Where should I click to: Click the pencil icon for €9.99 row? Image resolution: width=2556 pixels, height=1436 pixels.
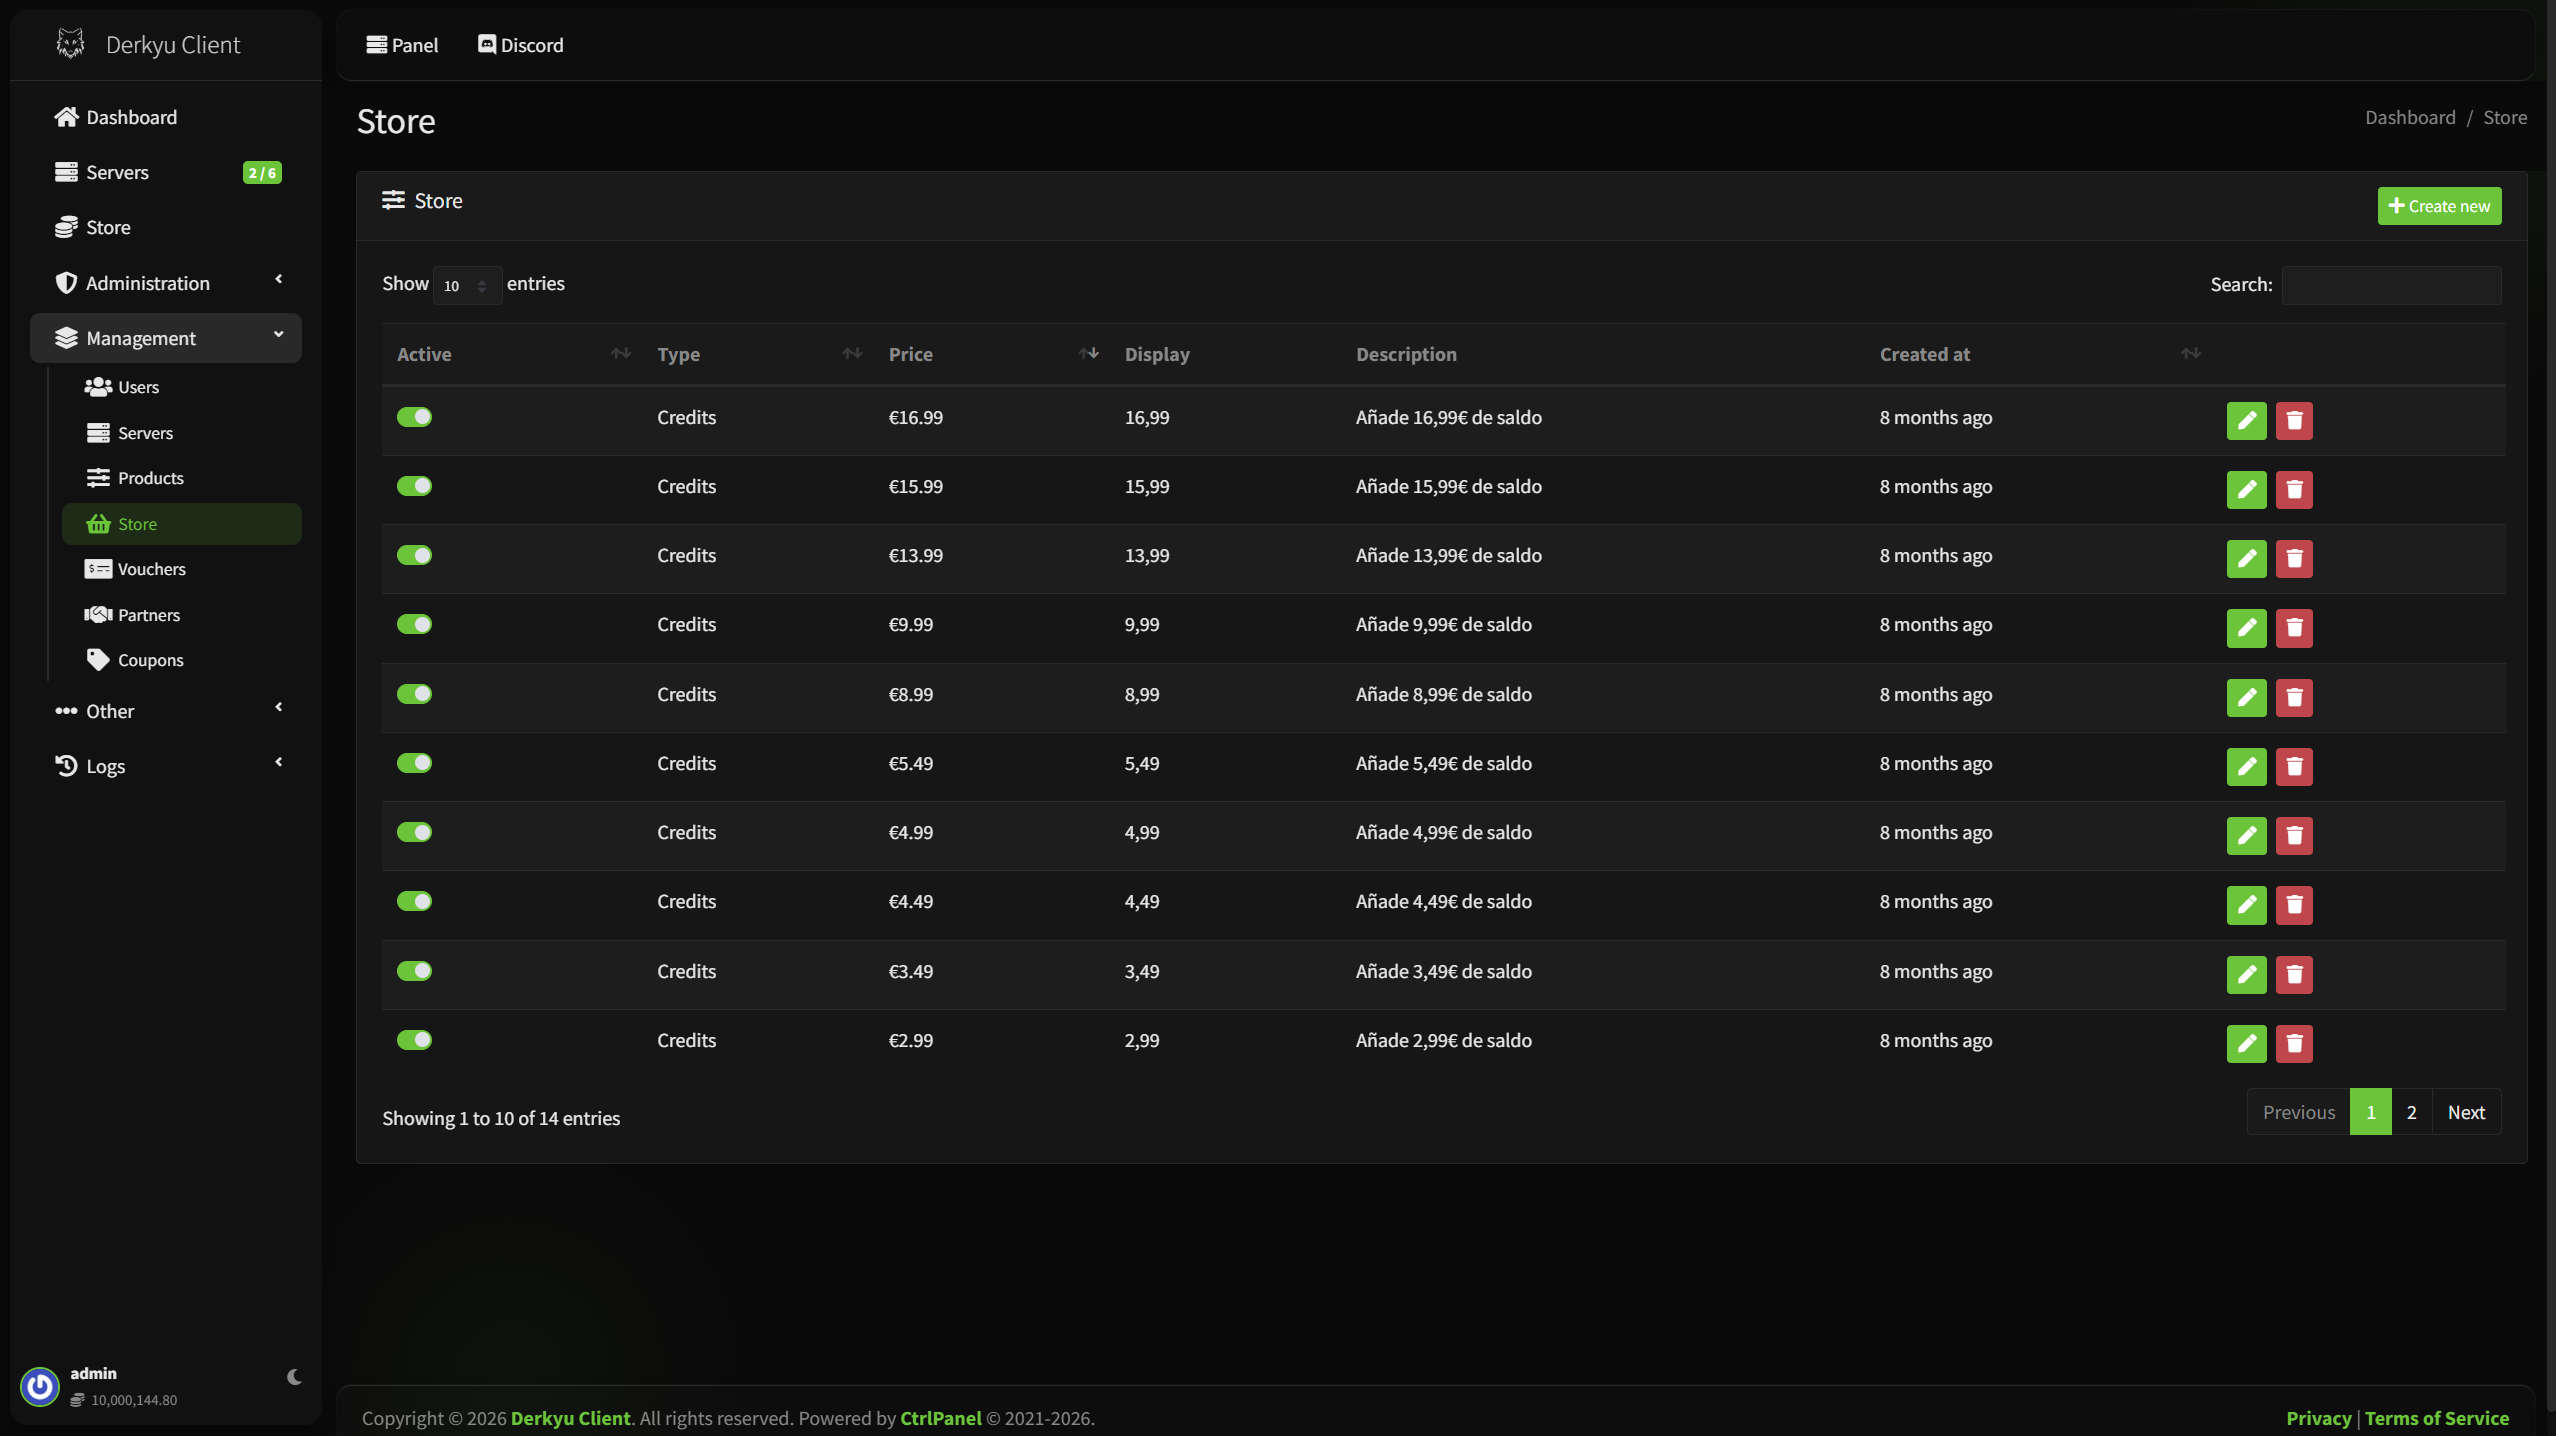[x=2246, y=628]
